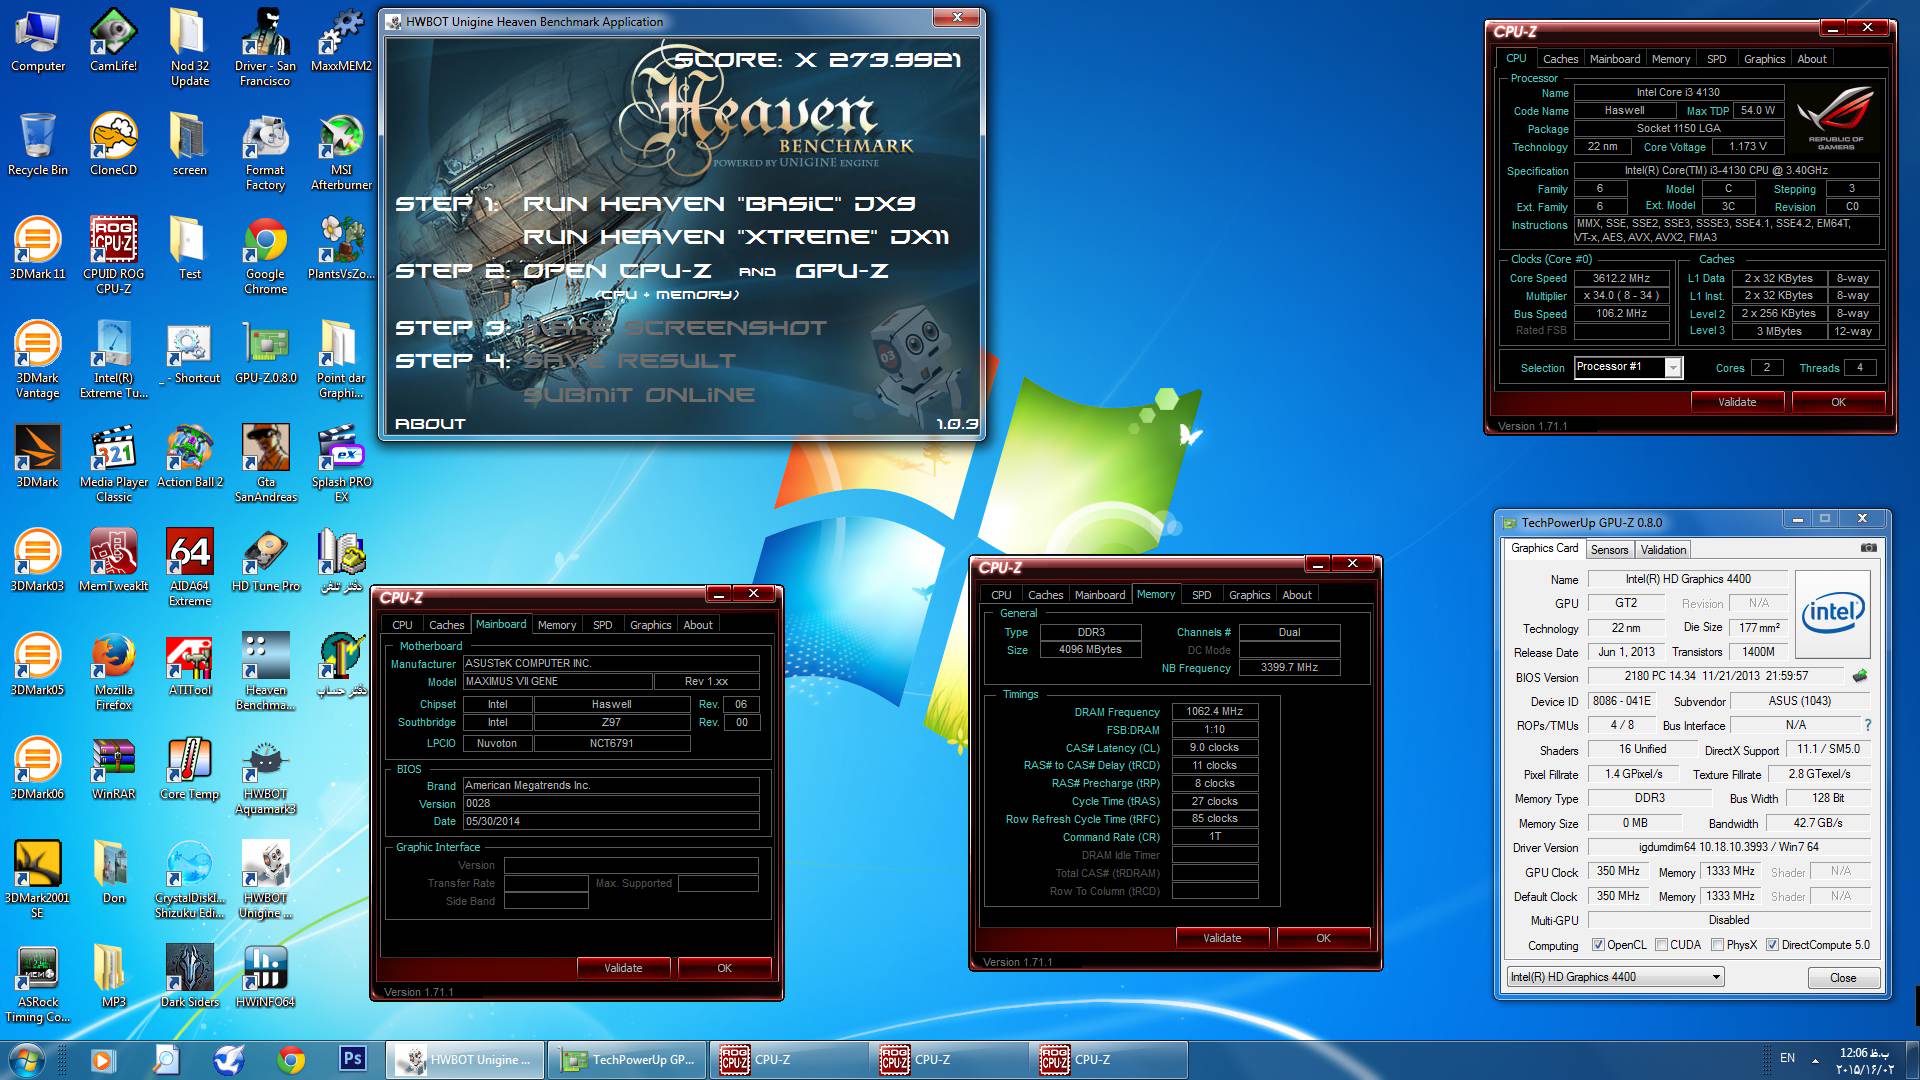Image resolution: width=1920 pixels, height=1080 pixels.
Task: Toggle the DirectCompute 5.0 checkbox
Action: (x=1772, y=945)
